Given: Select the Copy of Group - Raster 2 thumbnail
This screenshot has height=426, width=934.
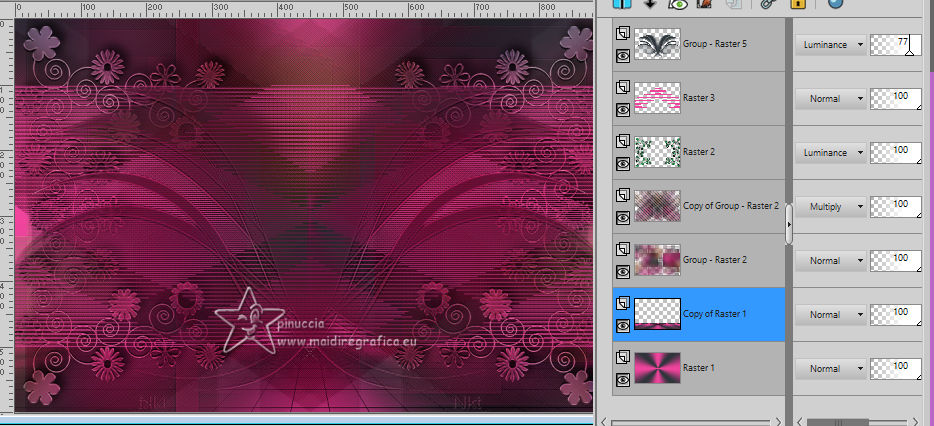Looking at the screenshot, I should [658, 206].
